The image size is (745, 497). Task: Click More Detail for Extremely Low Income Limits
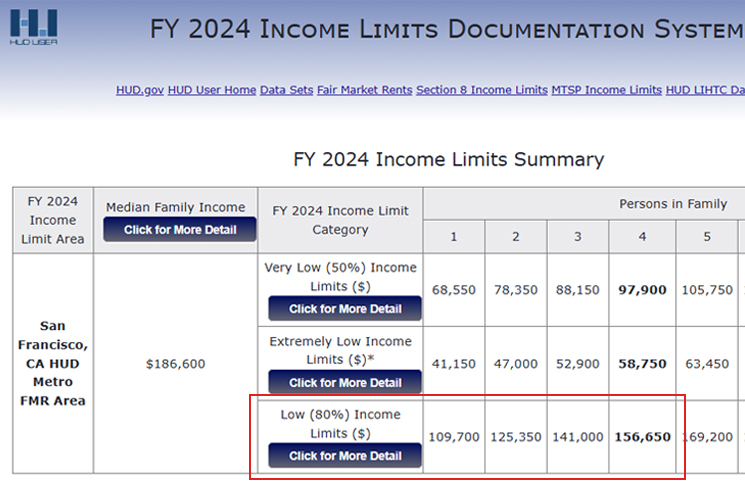(x=345, y=383)
